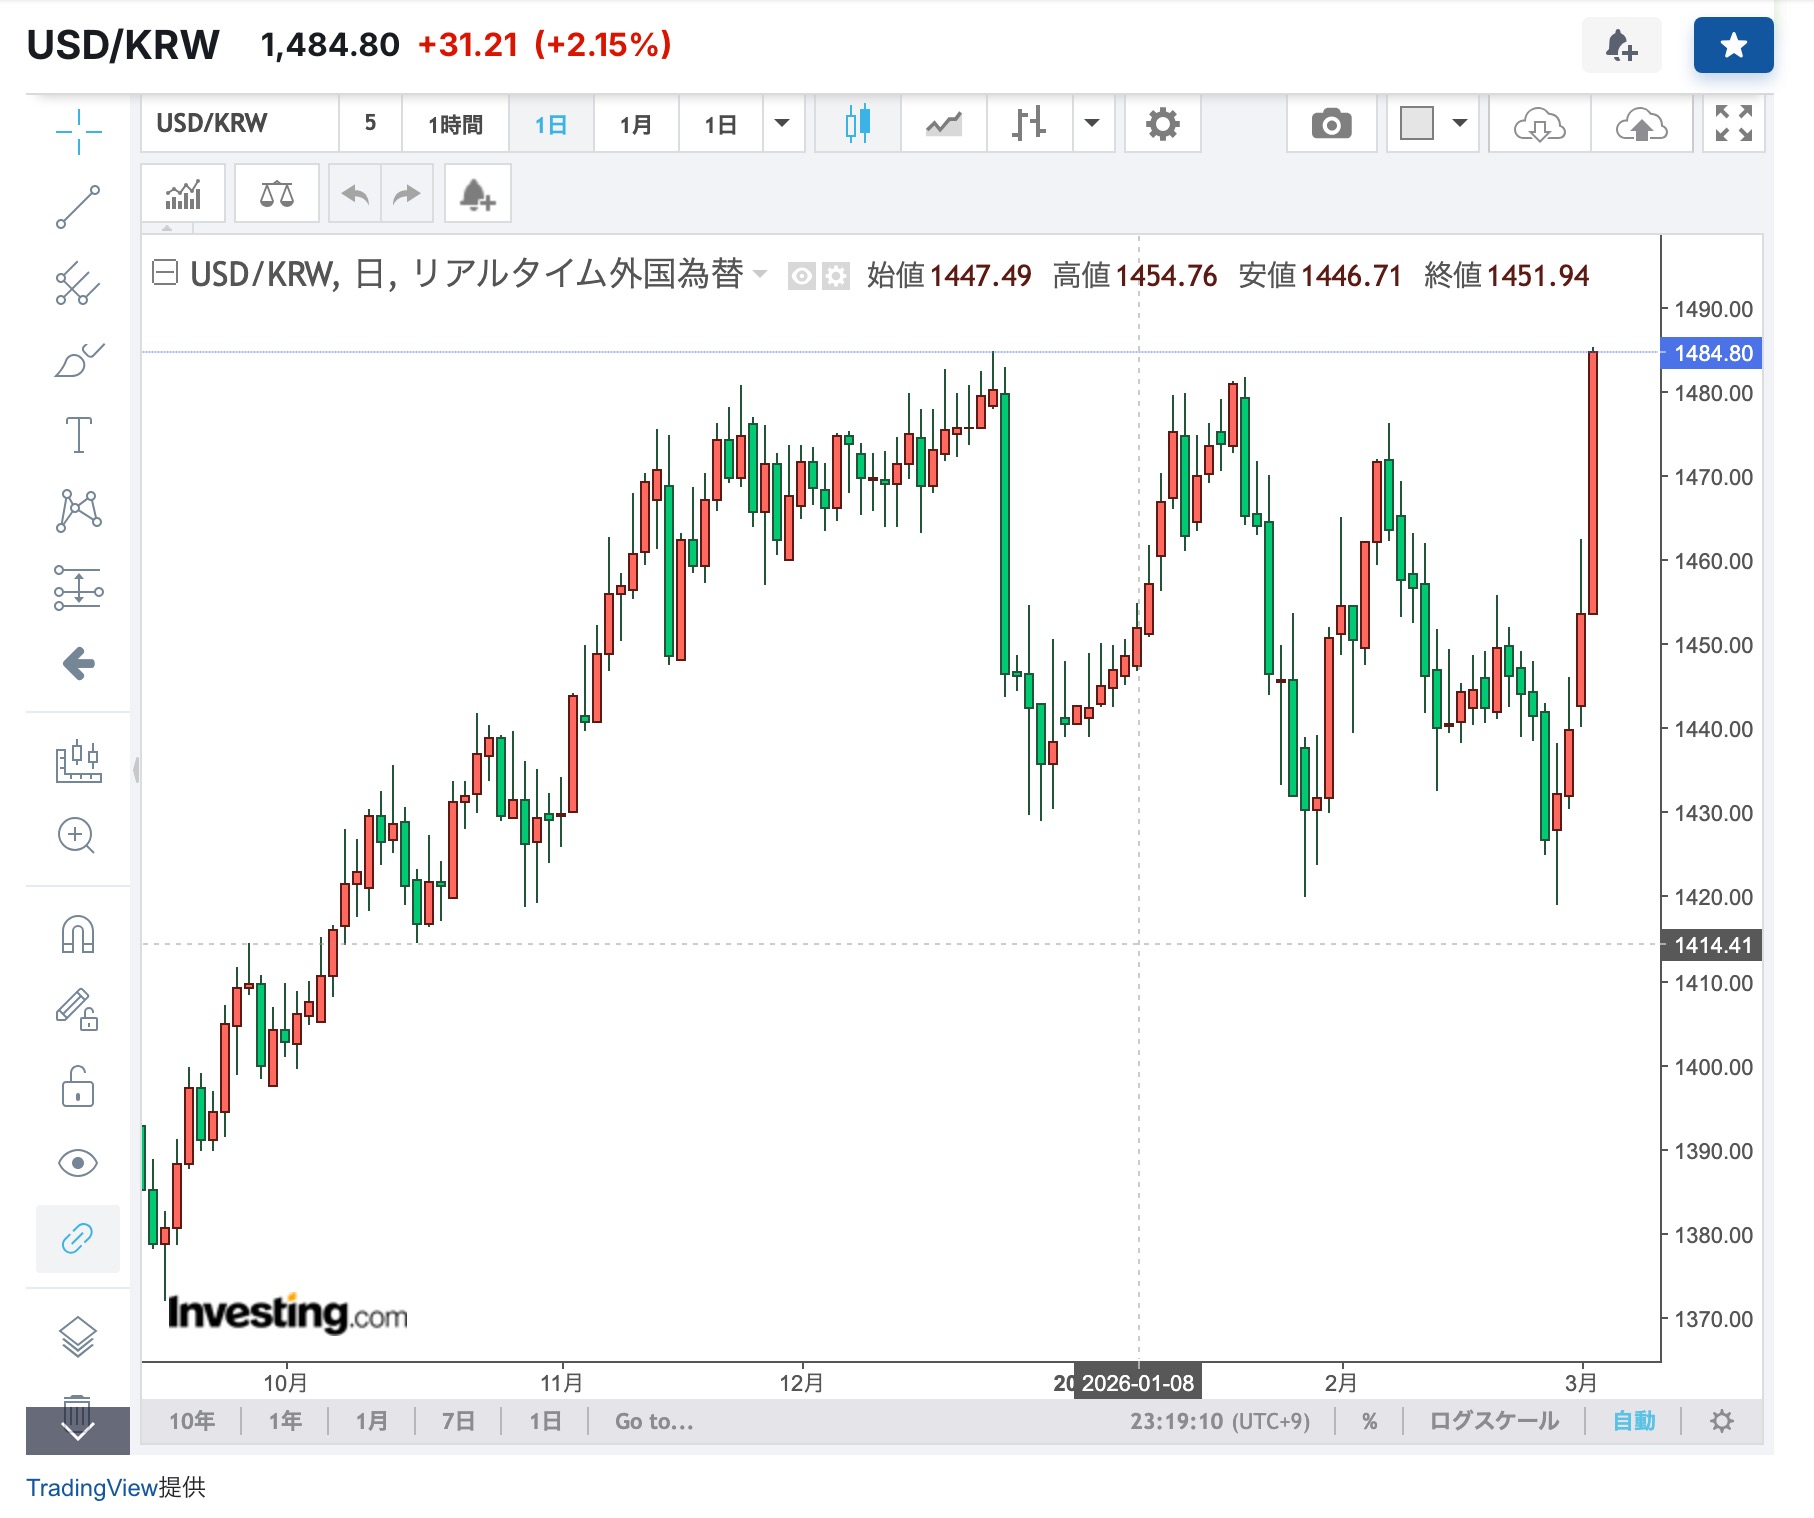The width and height of the screenshot is (1814, 1518).
Task: Select the trend line drawing tool
Action: point(78,207)
